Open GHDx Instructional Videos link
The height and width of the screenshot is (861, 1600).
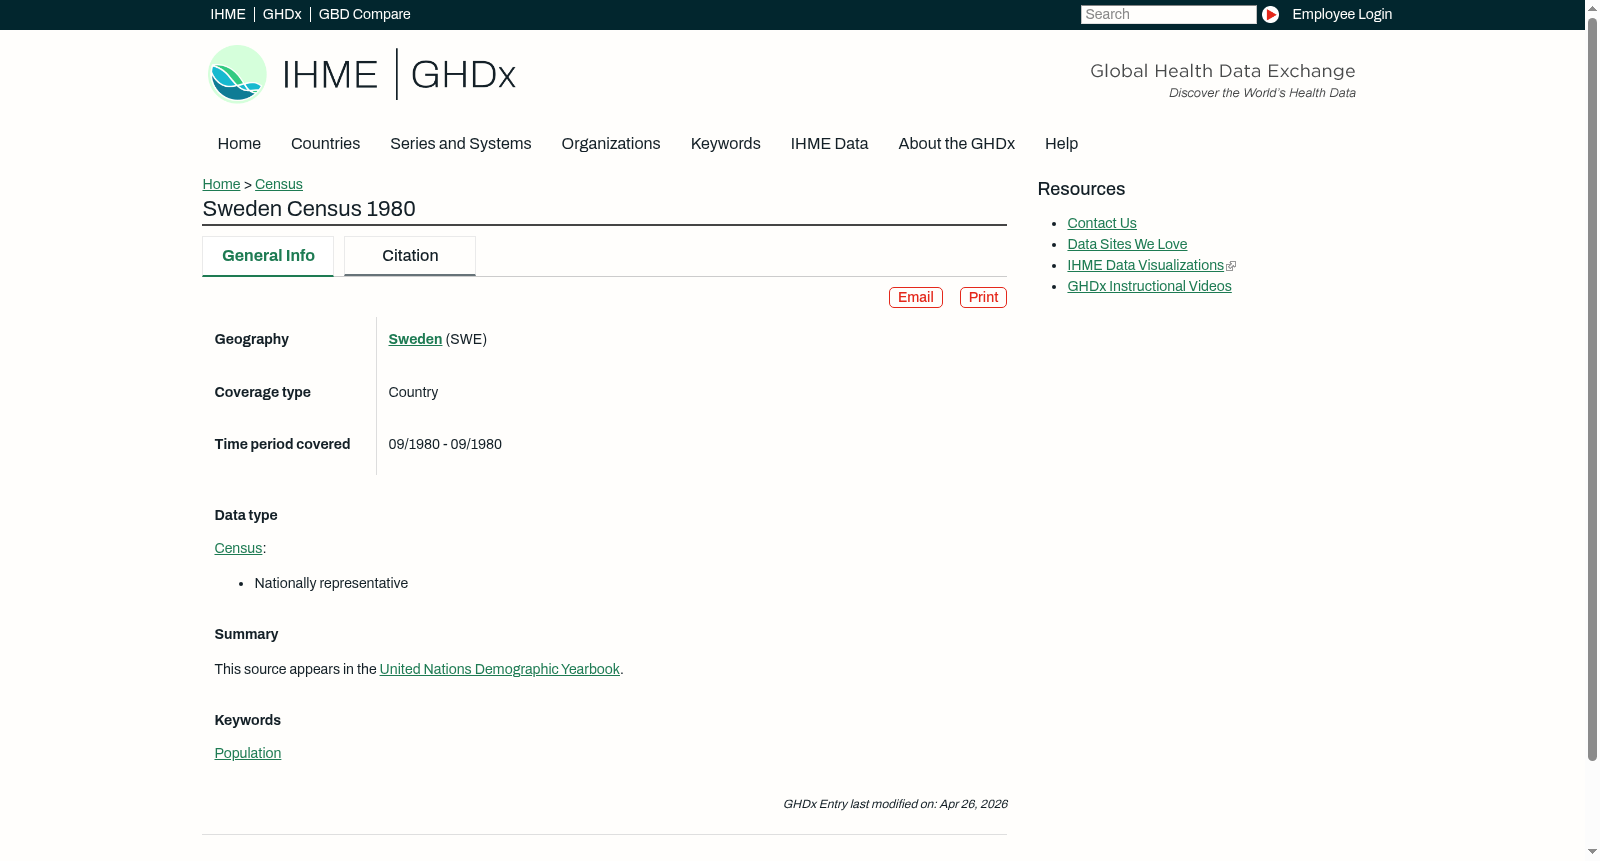pyautogui.click(x=1149, y=287)
